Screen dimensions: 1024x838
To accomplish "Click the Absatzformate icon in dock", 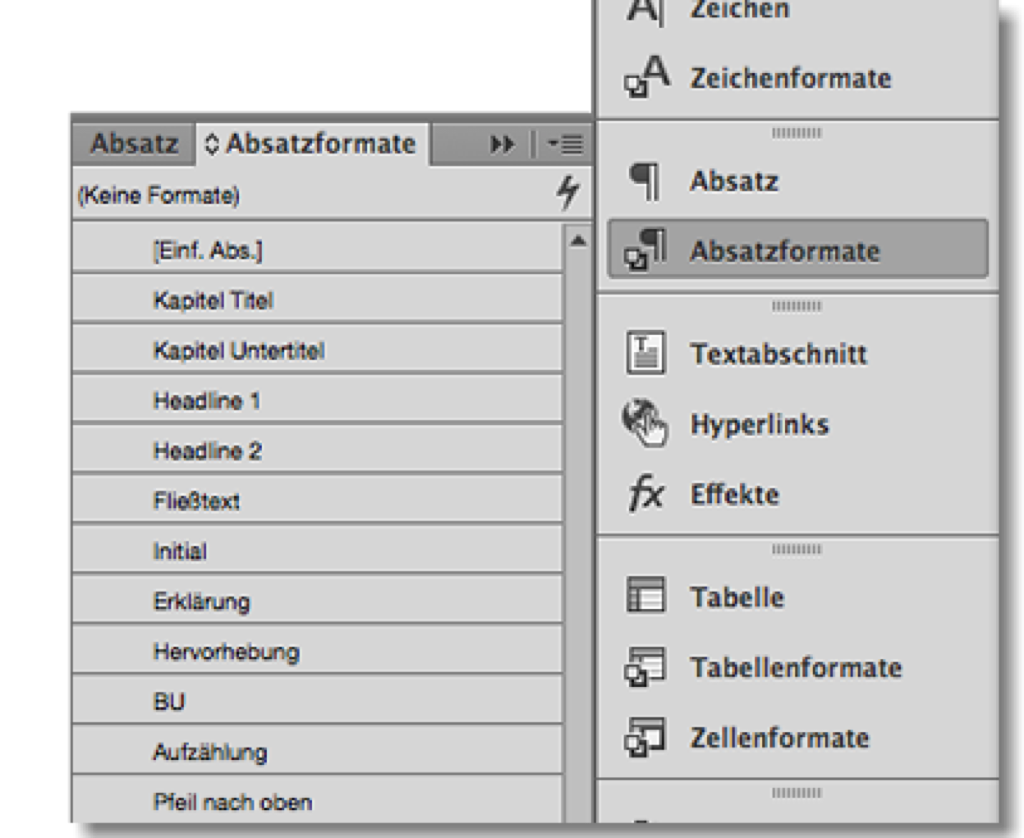I will pos(645,250).
